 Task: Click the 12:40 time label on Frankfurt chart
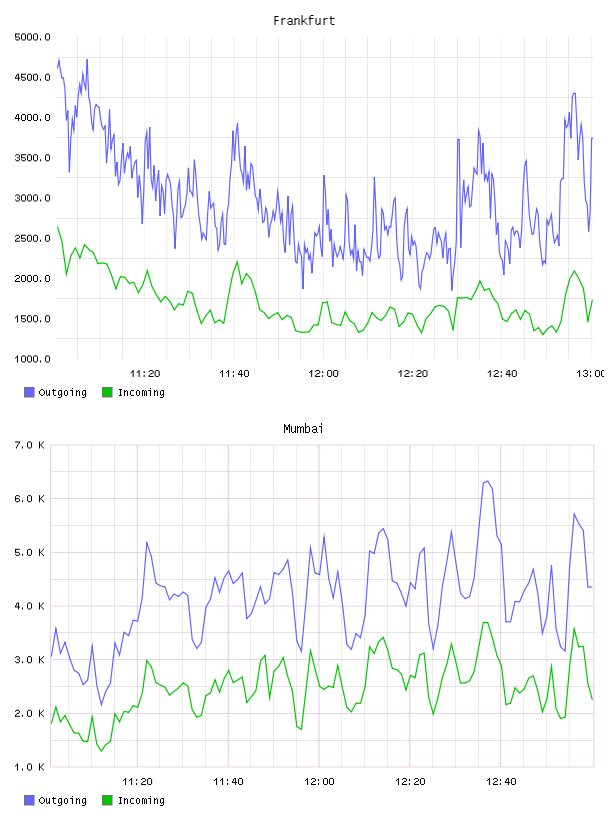(x=502, y=374)
